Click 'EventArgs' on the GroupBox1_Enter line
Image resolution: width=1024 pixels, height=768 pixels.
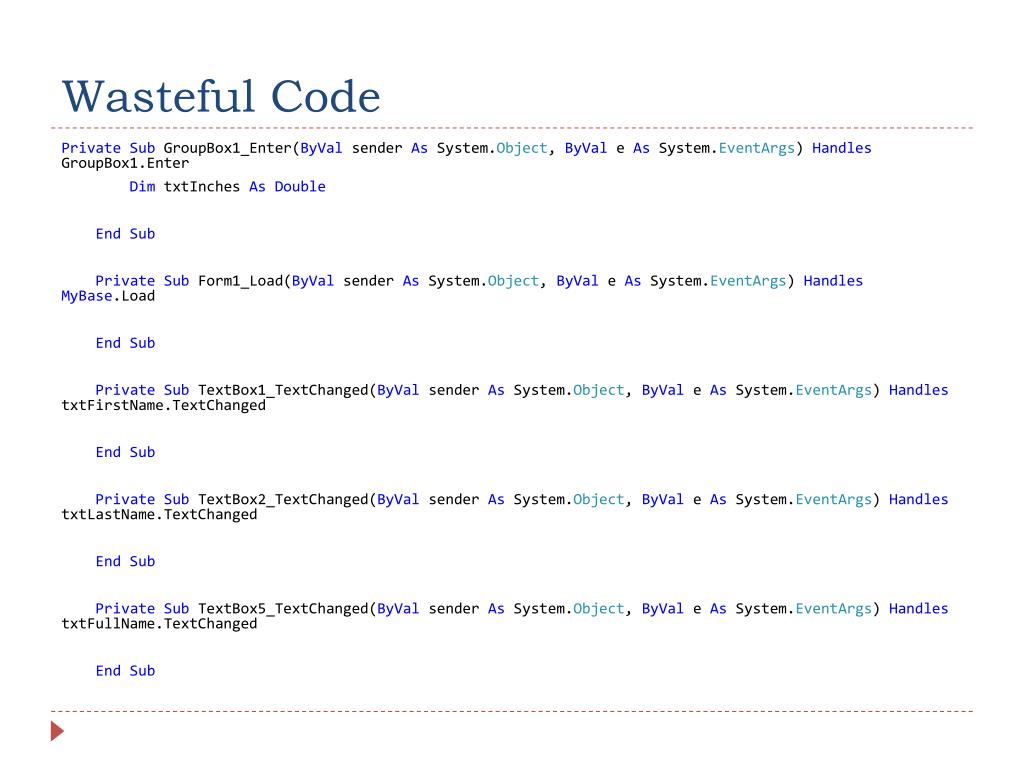click(757, 148)
